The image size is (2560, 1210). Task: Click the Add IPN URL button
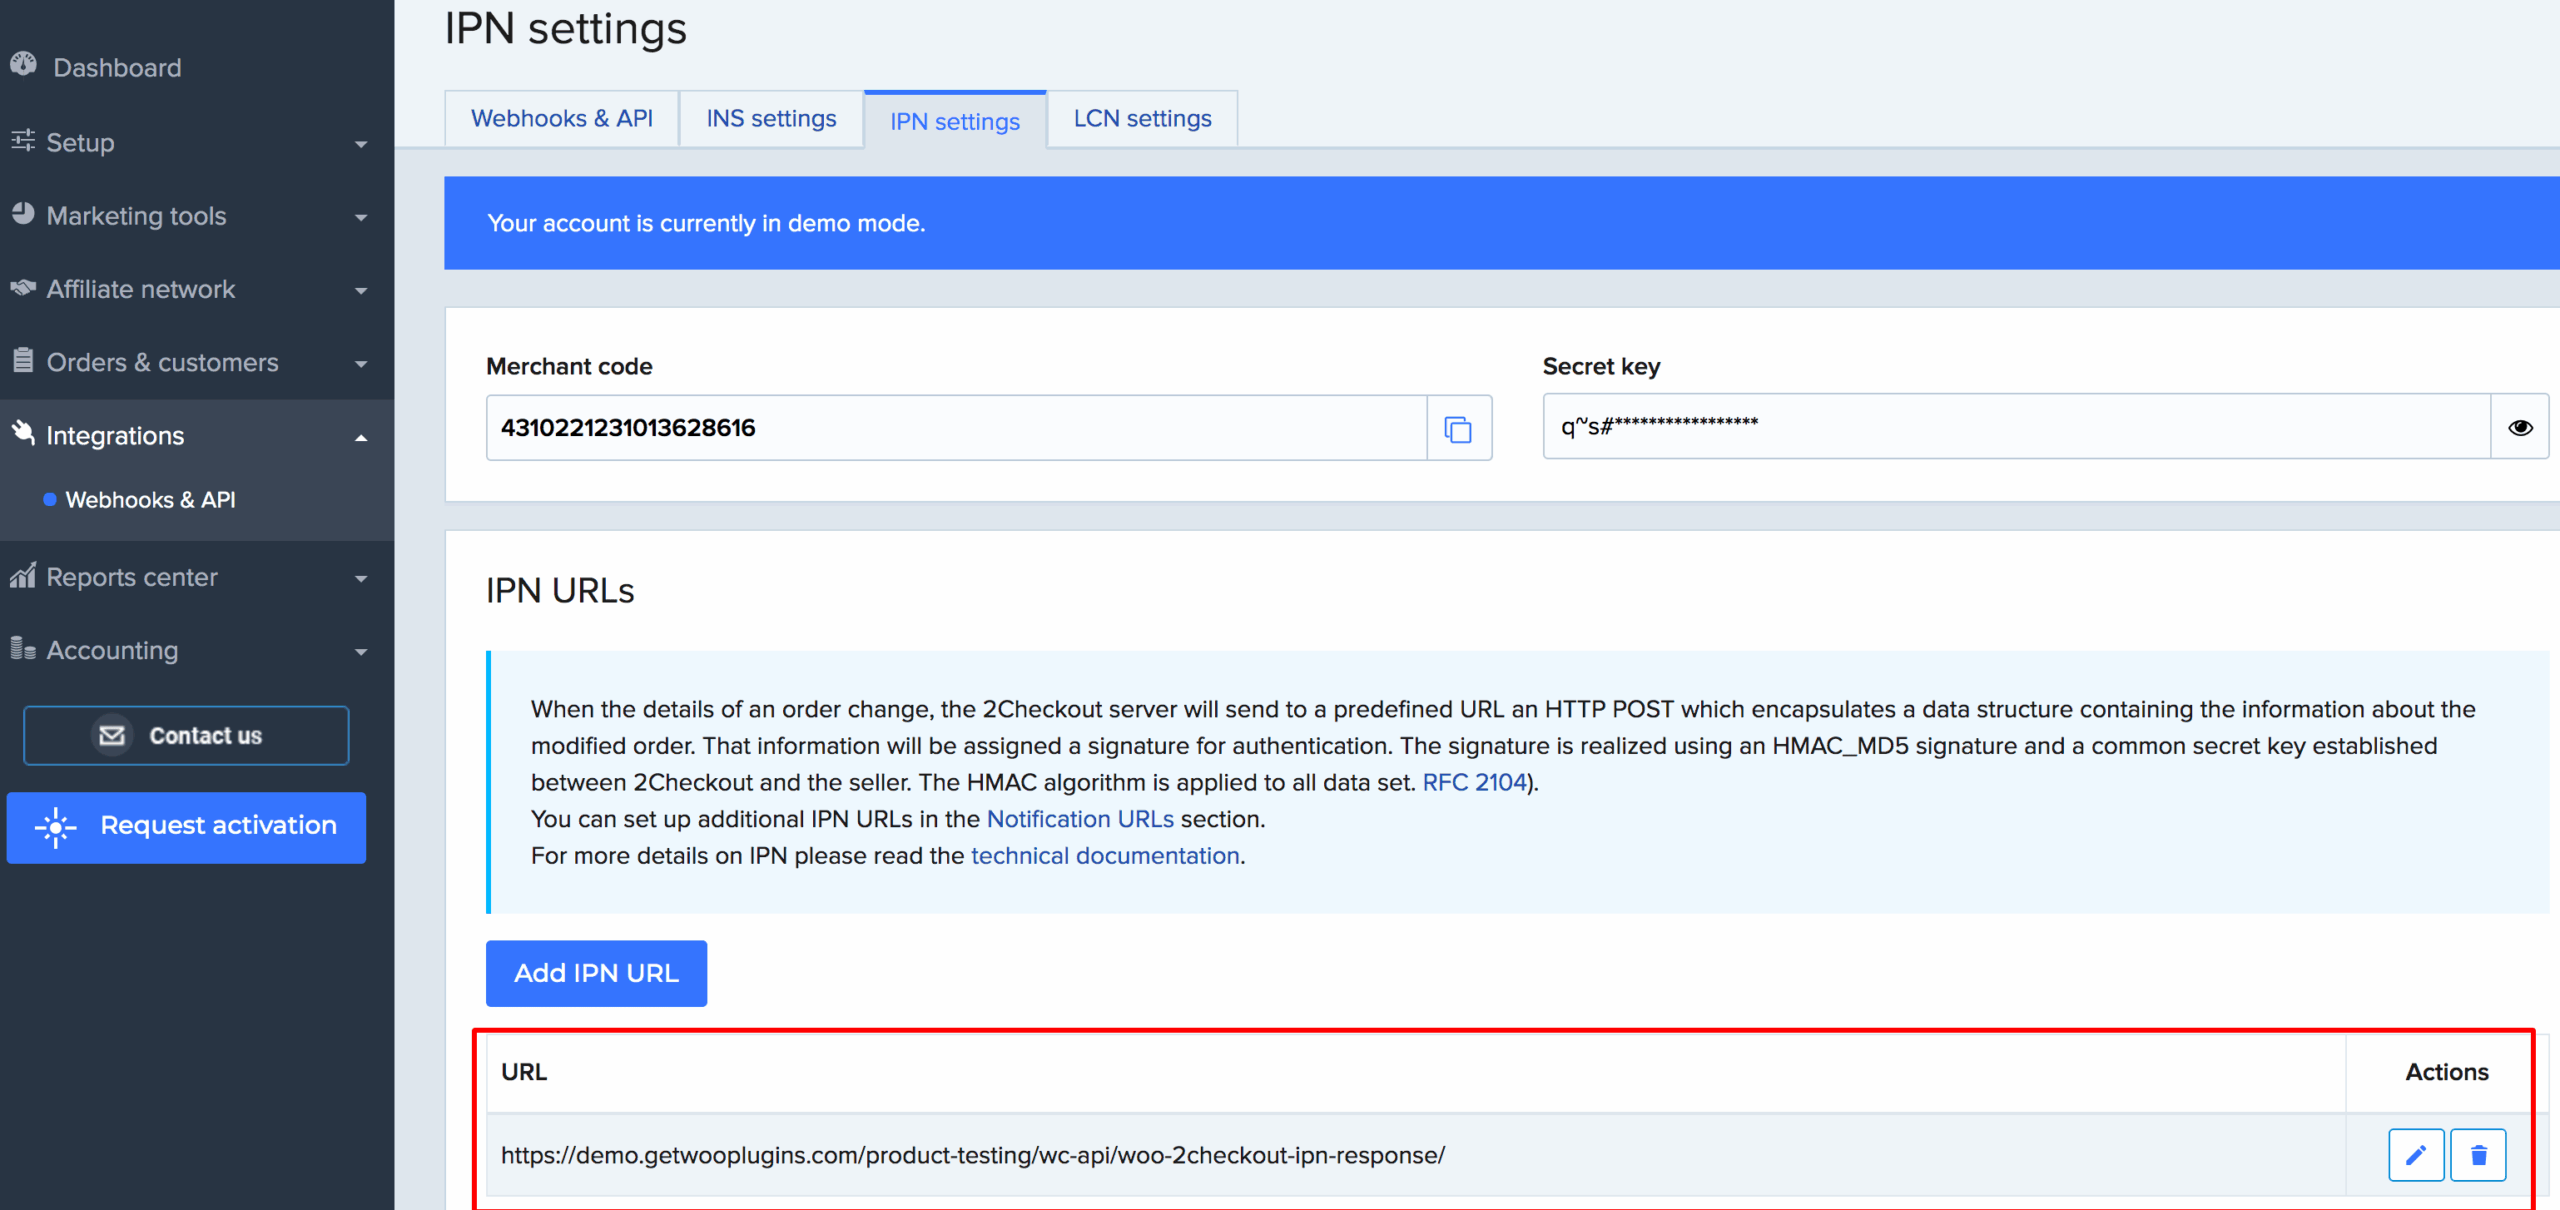pyautogui.click(x=596, y=972)
